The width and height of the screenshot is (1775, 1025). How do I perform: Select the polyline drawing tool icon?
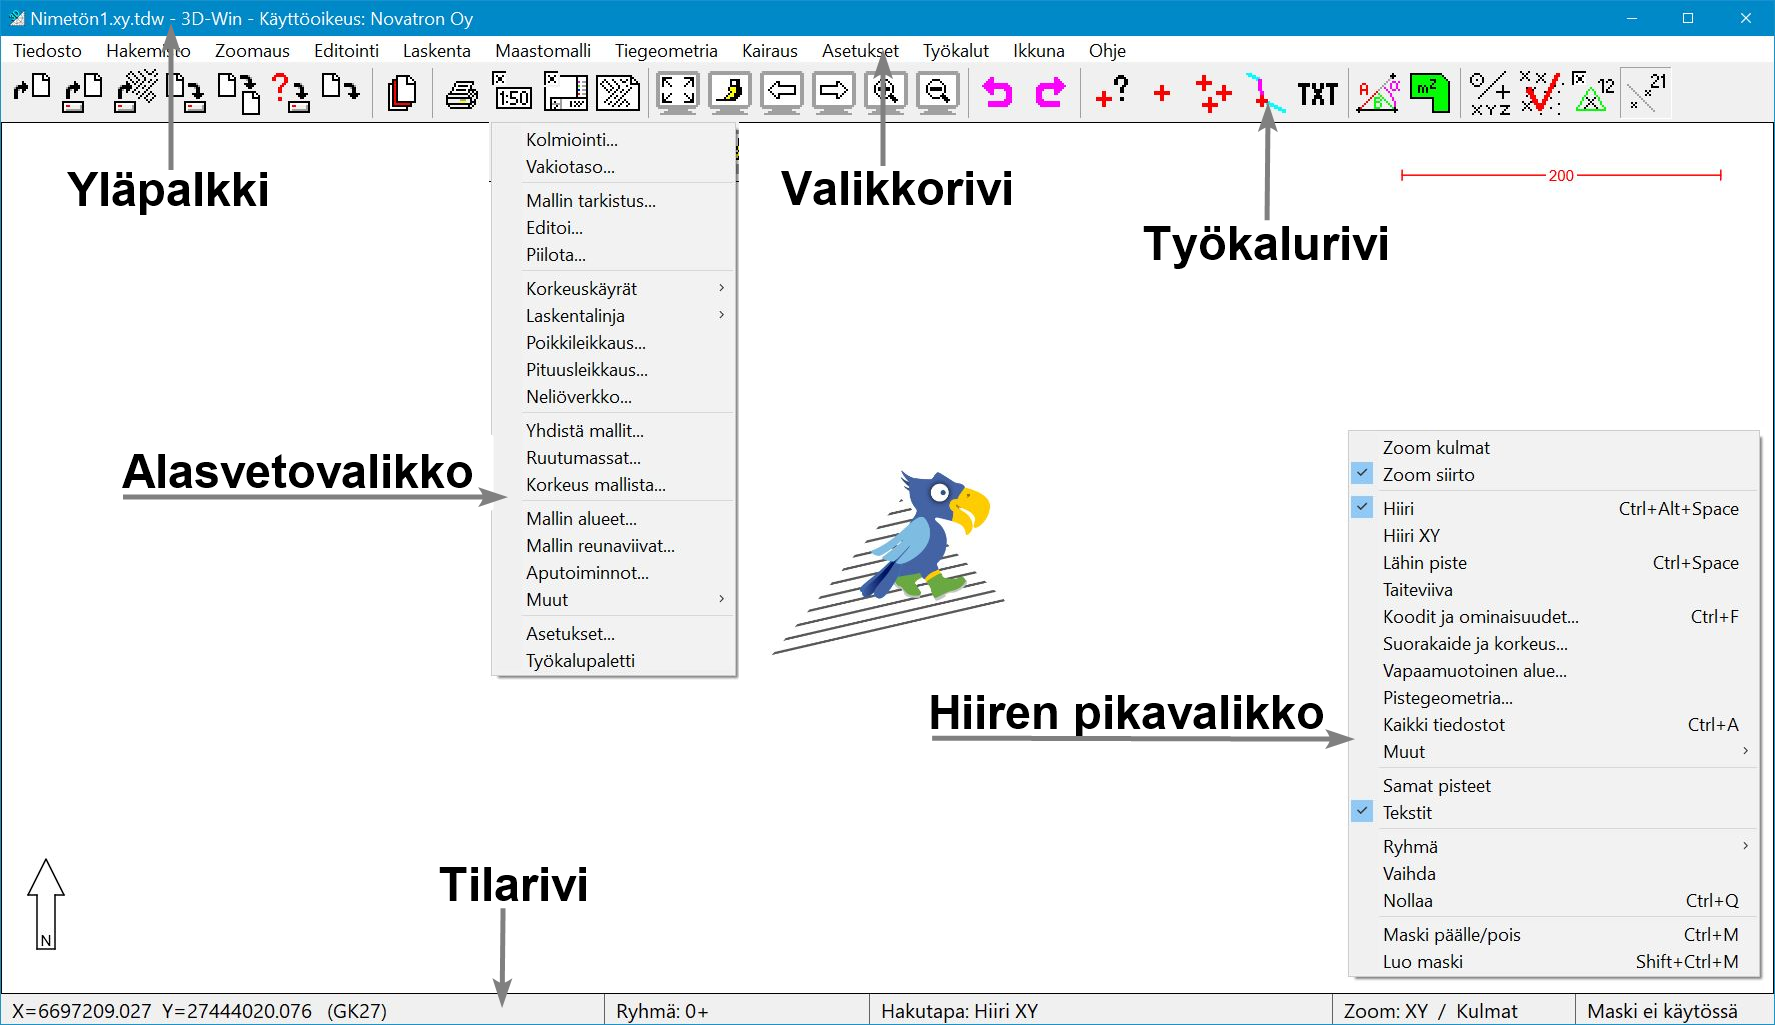1265,91
